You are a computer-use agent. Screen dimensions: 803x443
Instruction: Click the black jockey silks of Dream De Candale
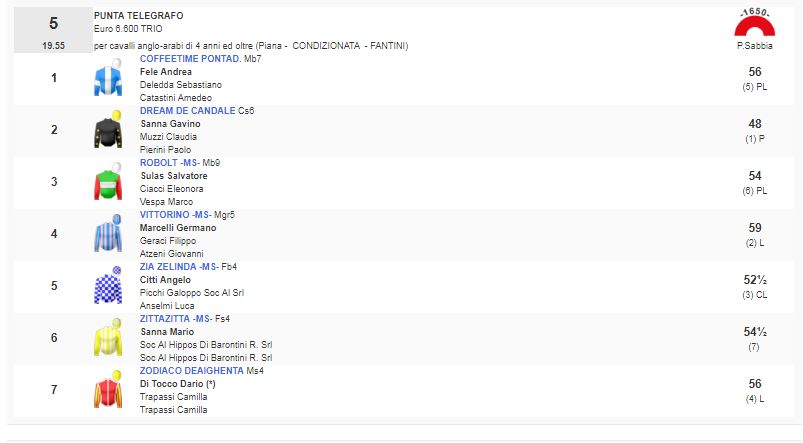coord(107,130)
